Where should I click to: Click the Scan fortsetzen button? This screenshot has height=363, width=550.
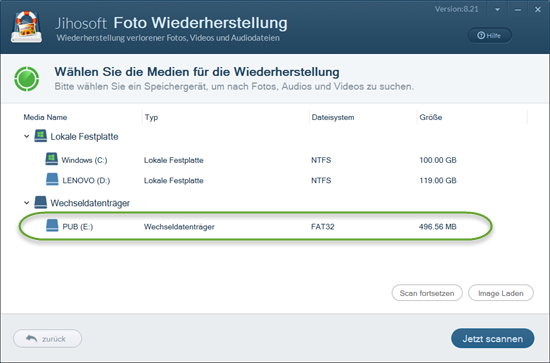tap(427, 293)
